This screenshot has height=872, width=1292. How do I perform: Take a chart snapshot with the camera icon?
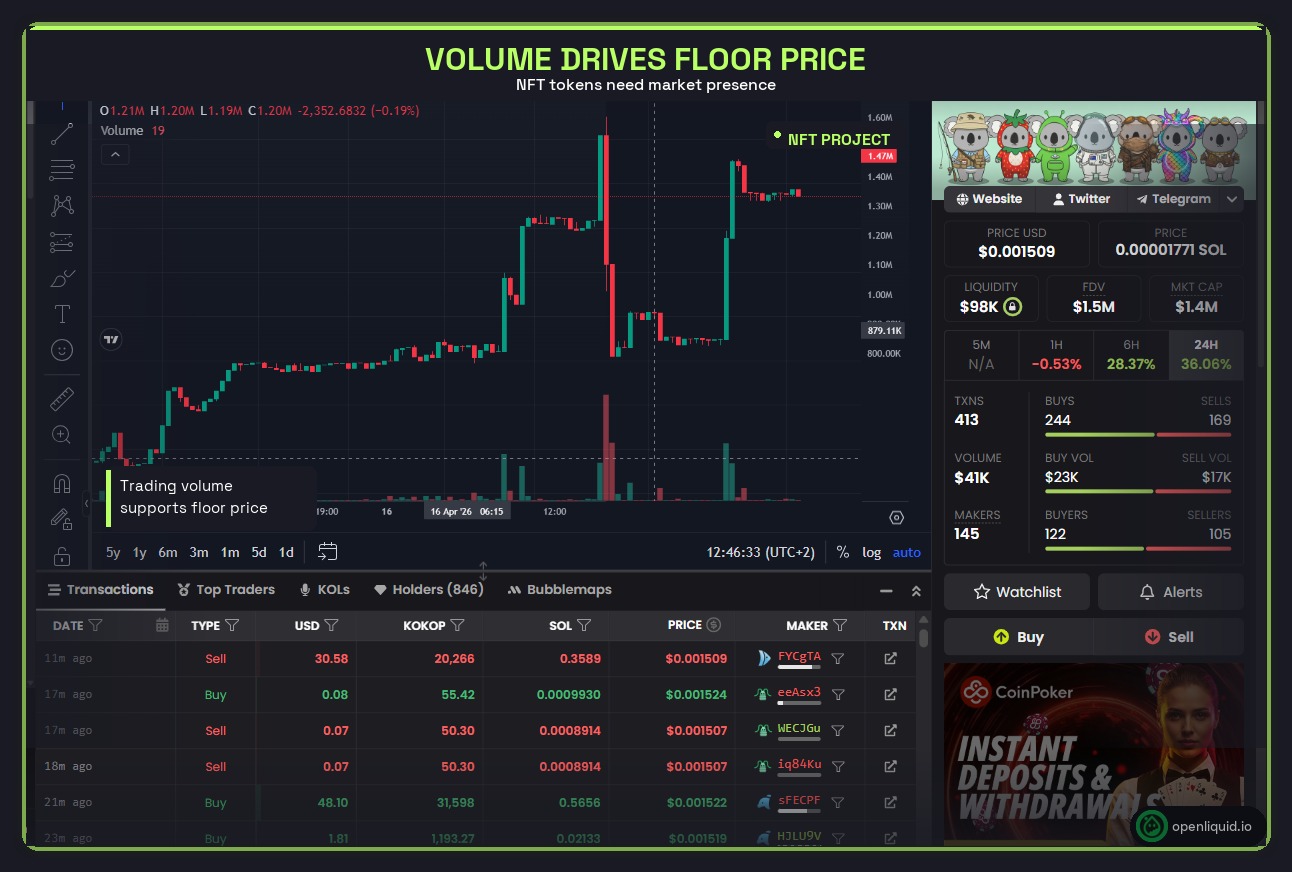[x=896, y=517]
